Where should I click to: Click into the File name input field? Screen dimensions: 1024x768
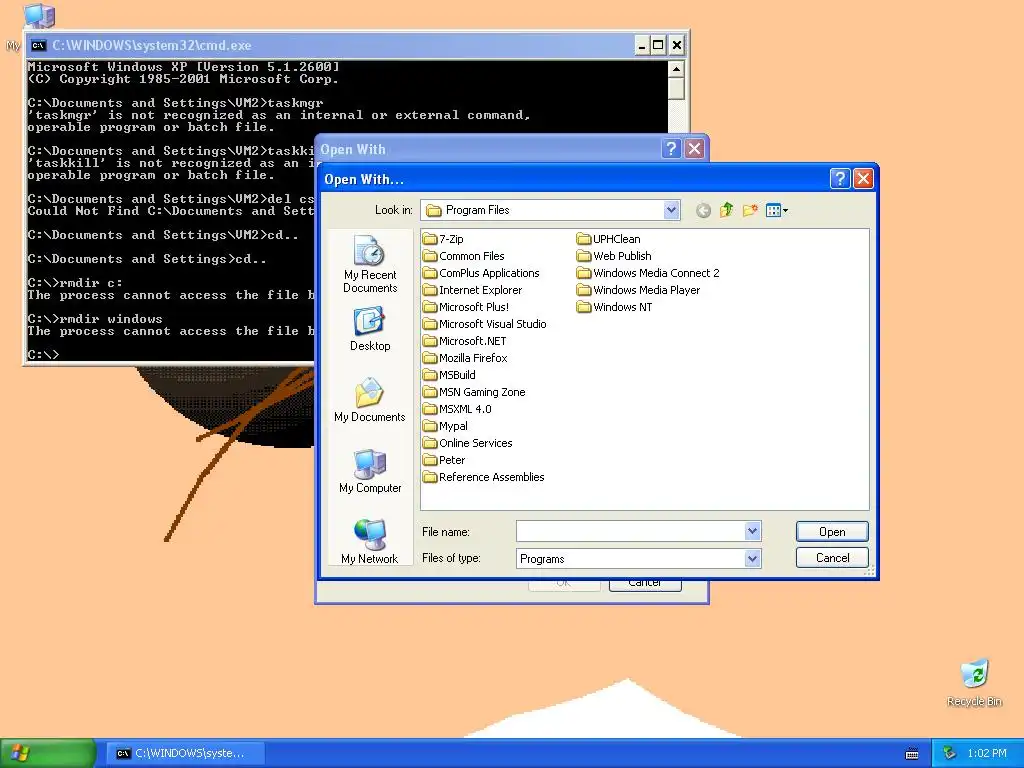pos(630,531)
